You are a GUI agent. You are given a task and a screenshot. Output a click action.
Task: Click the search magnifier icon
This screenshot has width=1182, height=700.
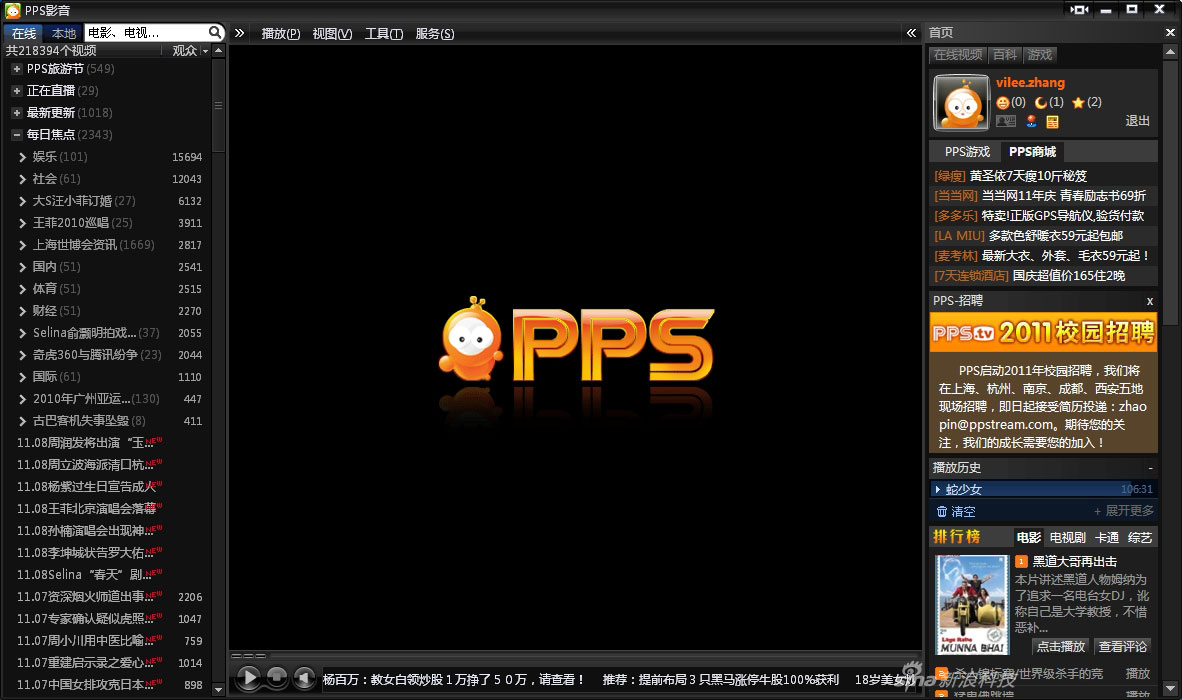point(215,32)
